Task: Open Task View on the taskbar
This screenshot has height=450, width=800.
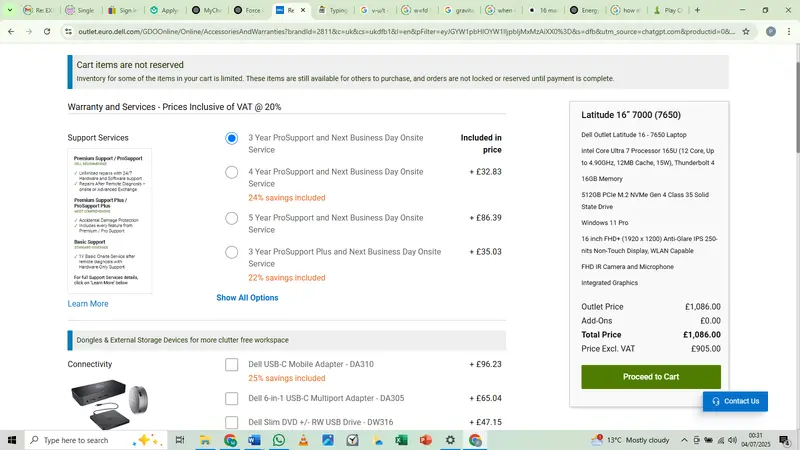Action: coord(180,440)
